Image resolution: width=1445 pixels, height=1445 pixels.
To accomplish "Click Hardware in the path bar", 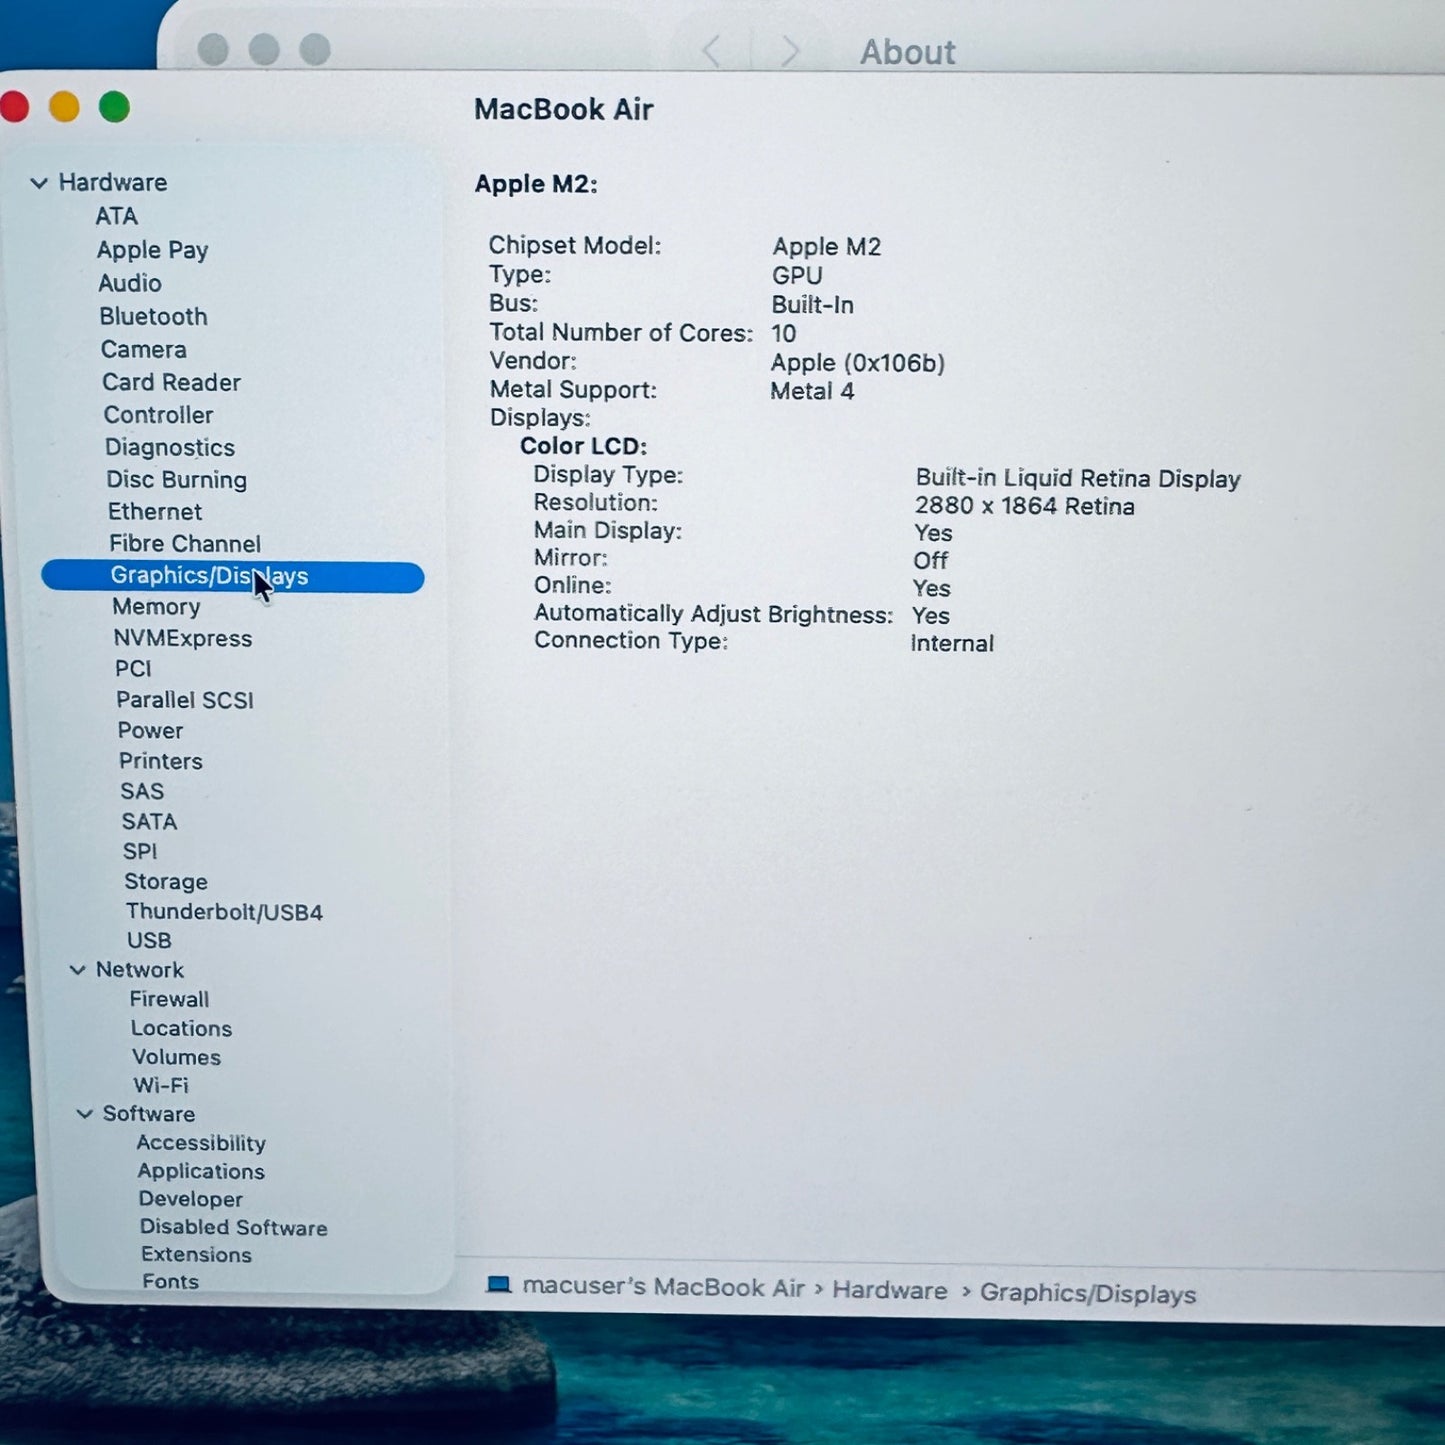I will 890,1291.
